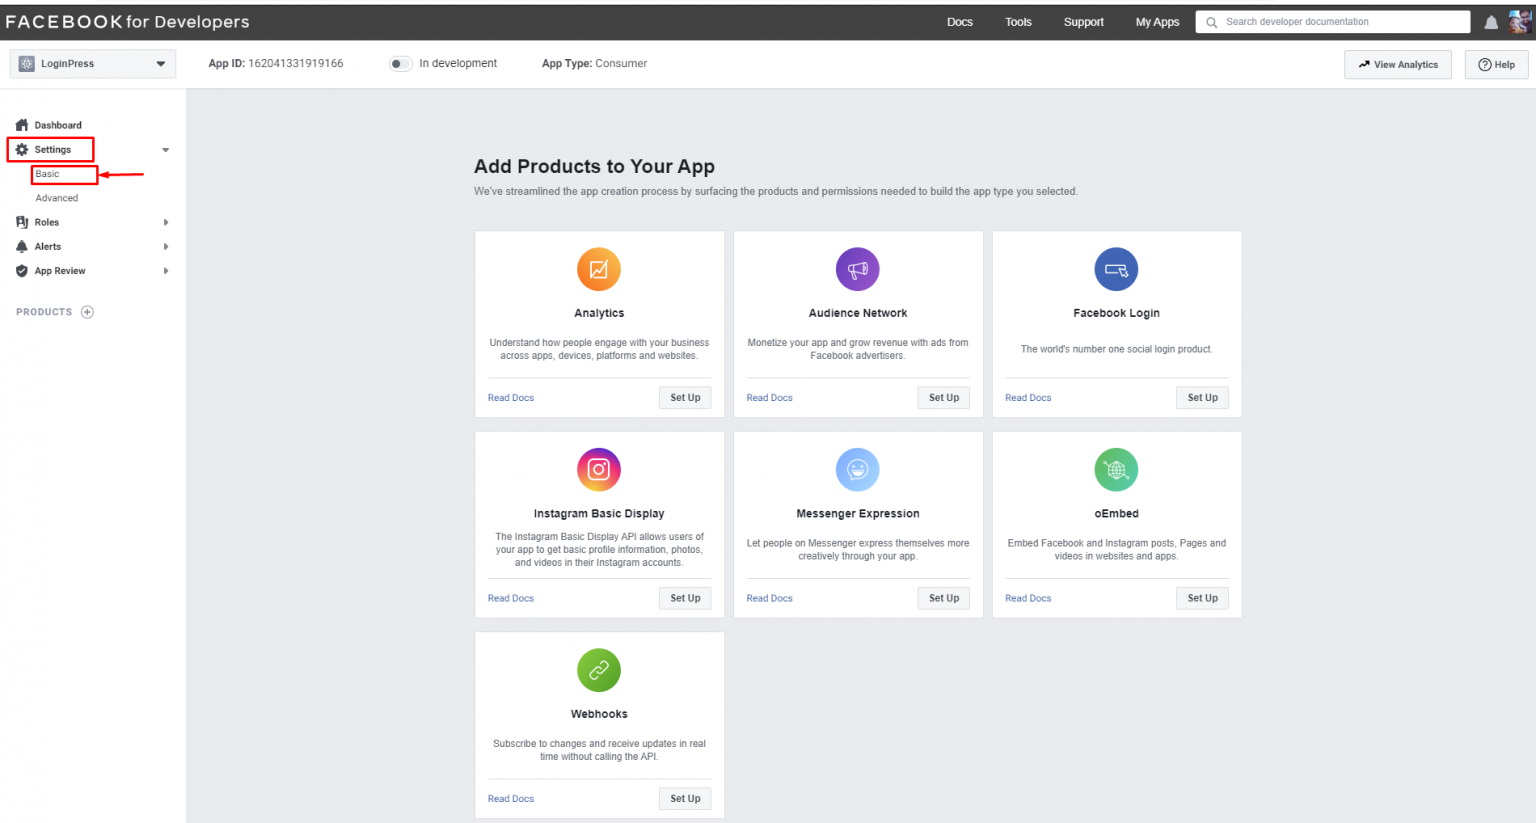The height and width of the screenshot is (823, 1536).
Task: Open the LoginPress app selector dropdown
Action: coord(92,63)
